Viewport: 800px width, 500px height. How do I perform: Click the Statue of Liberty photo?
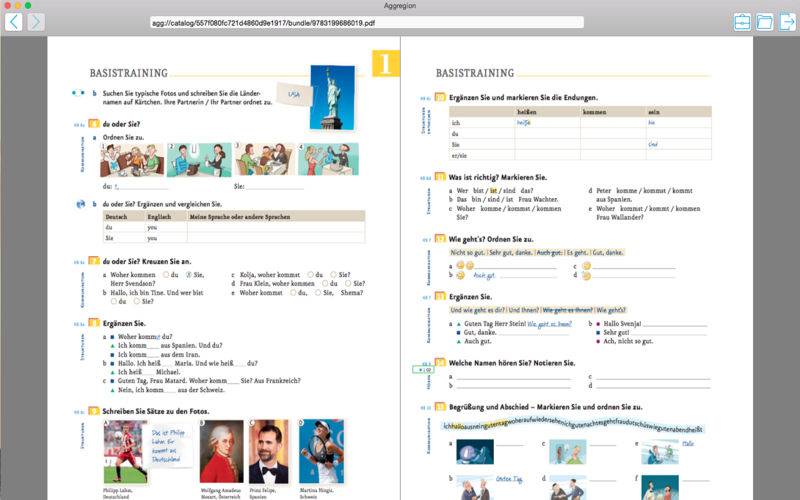click(332, 97)
